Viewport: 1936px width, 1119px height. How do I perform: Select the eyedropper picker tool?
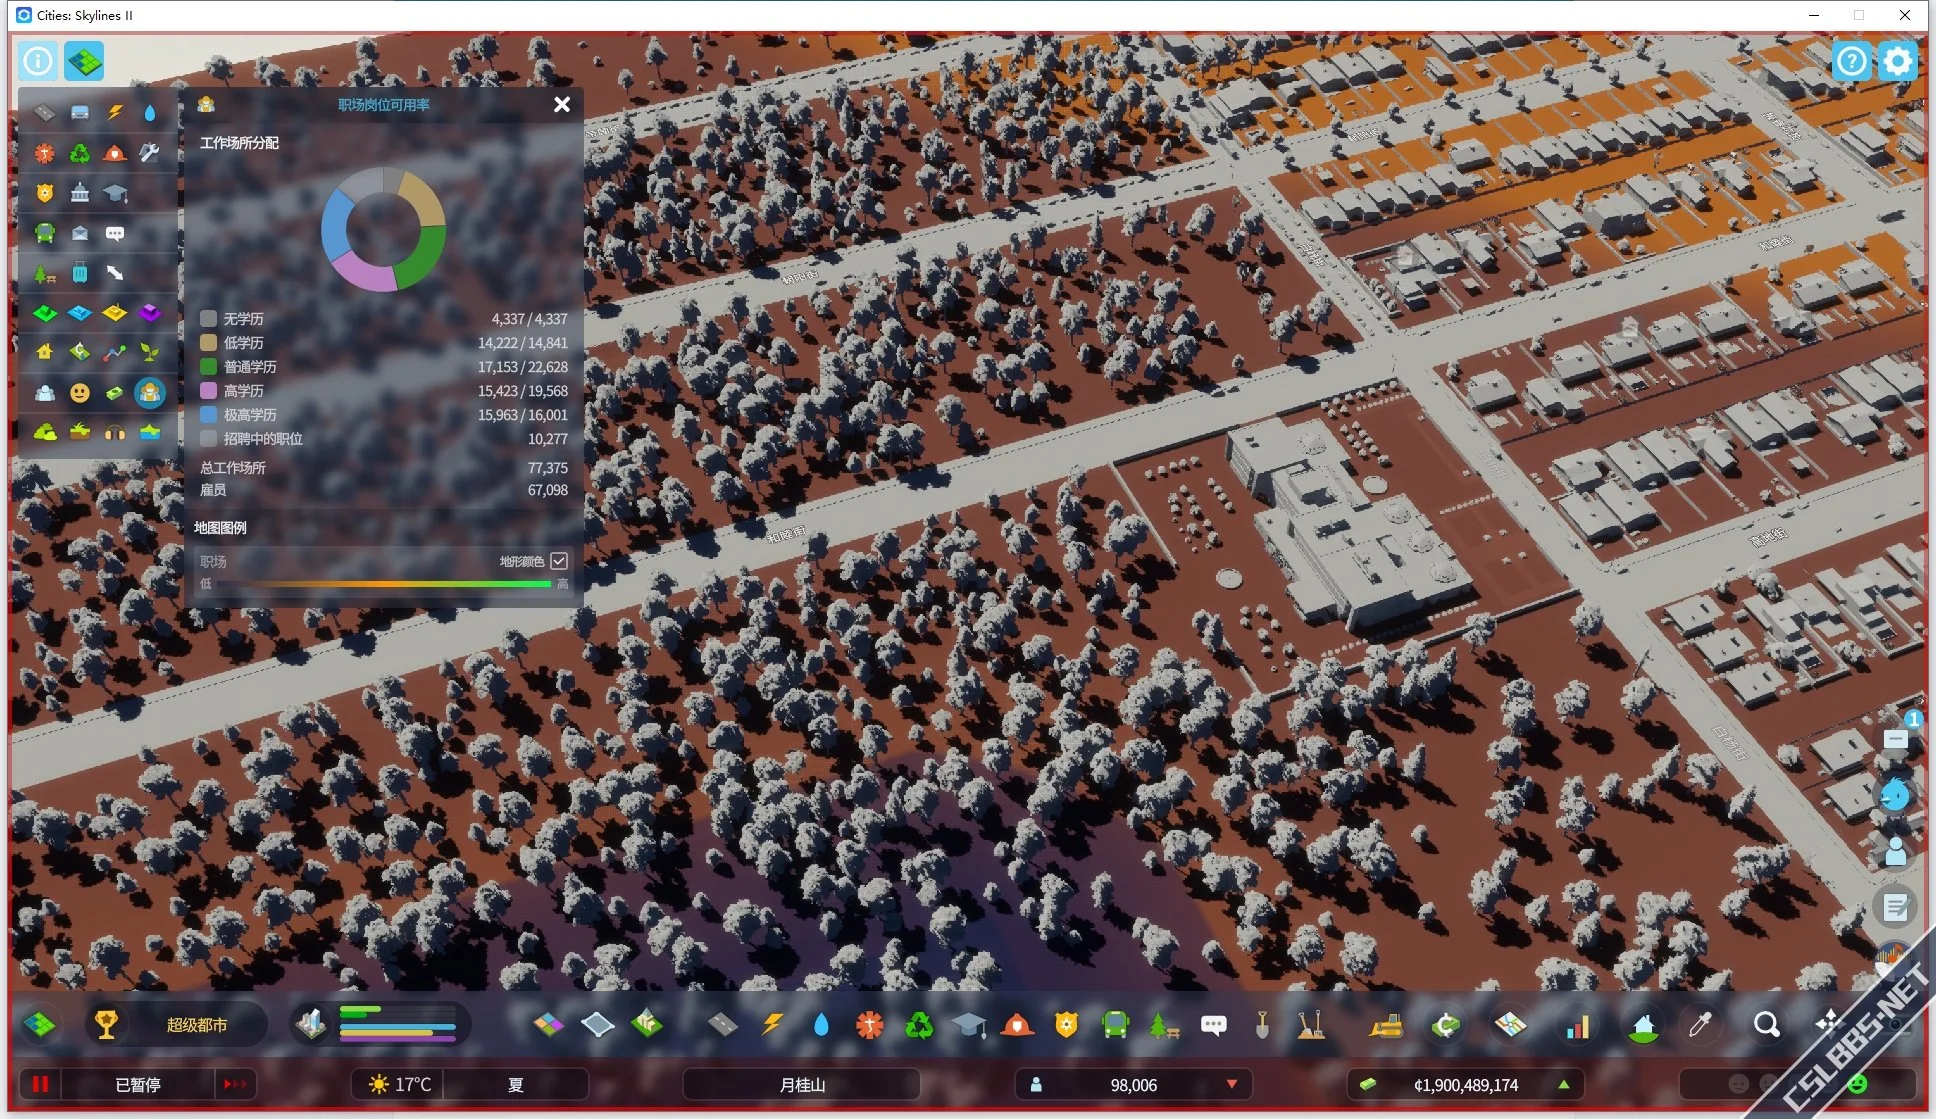click(x=1700, y=1025)
